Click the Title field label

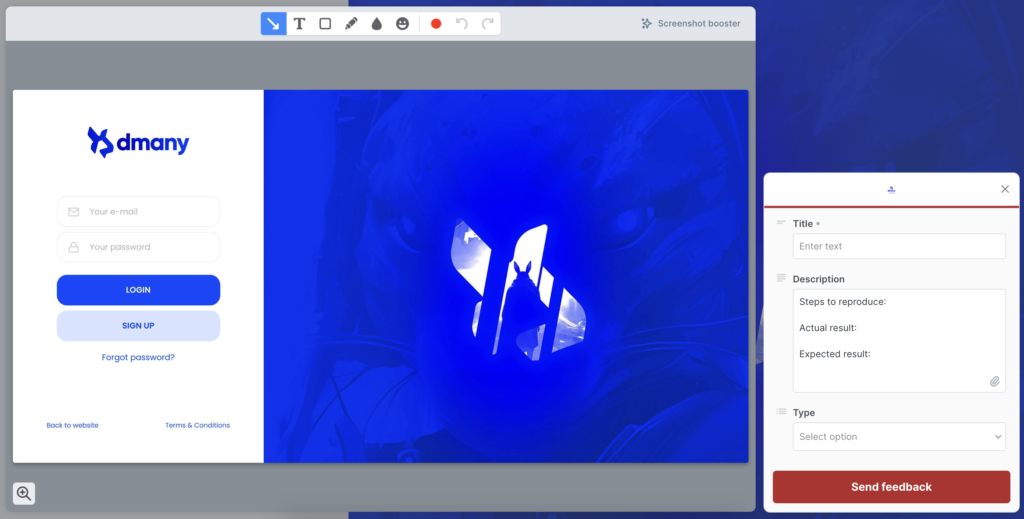[803, 223]
